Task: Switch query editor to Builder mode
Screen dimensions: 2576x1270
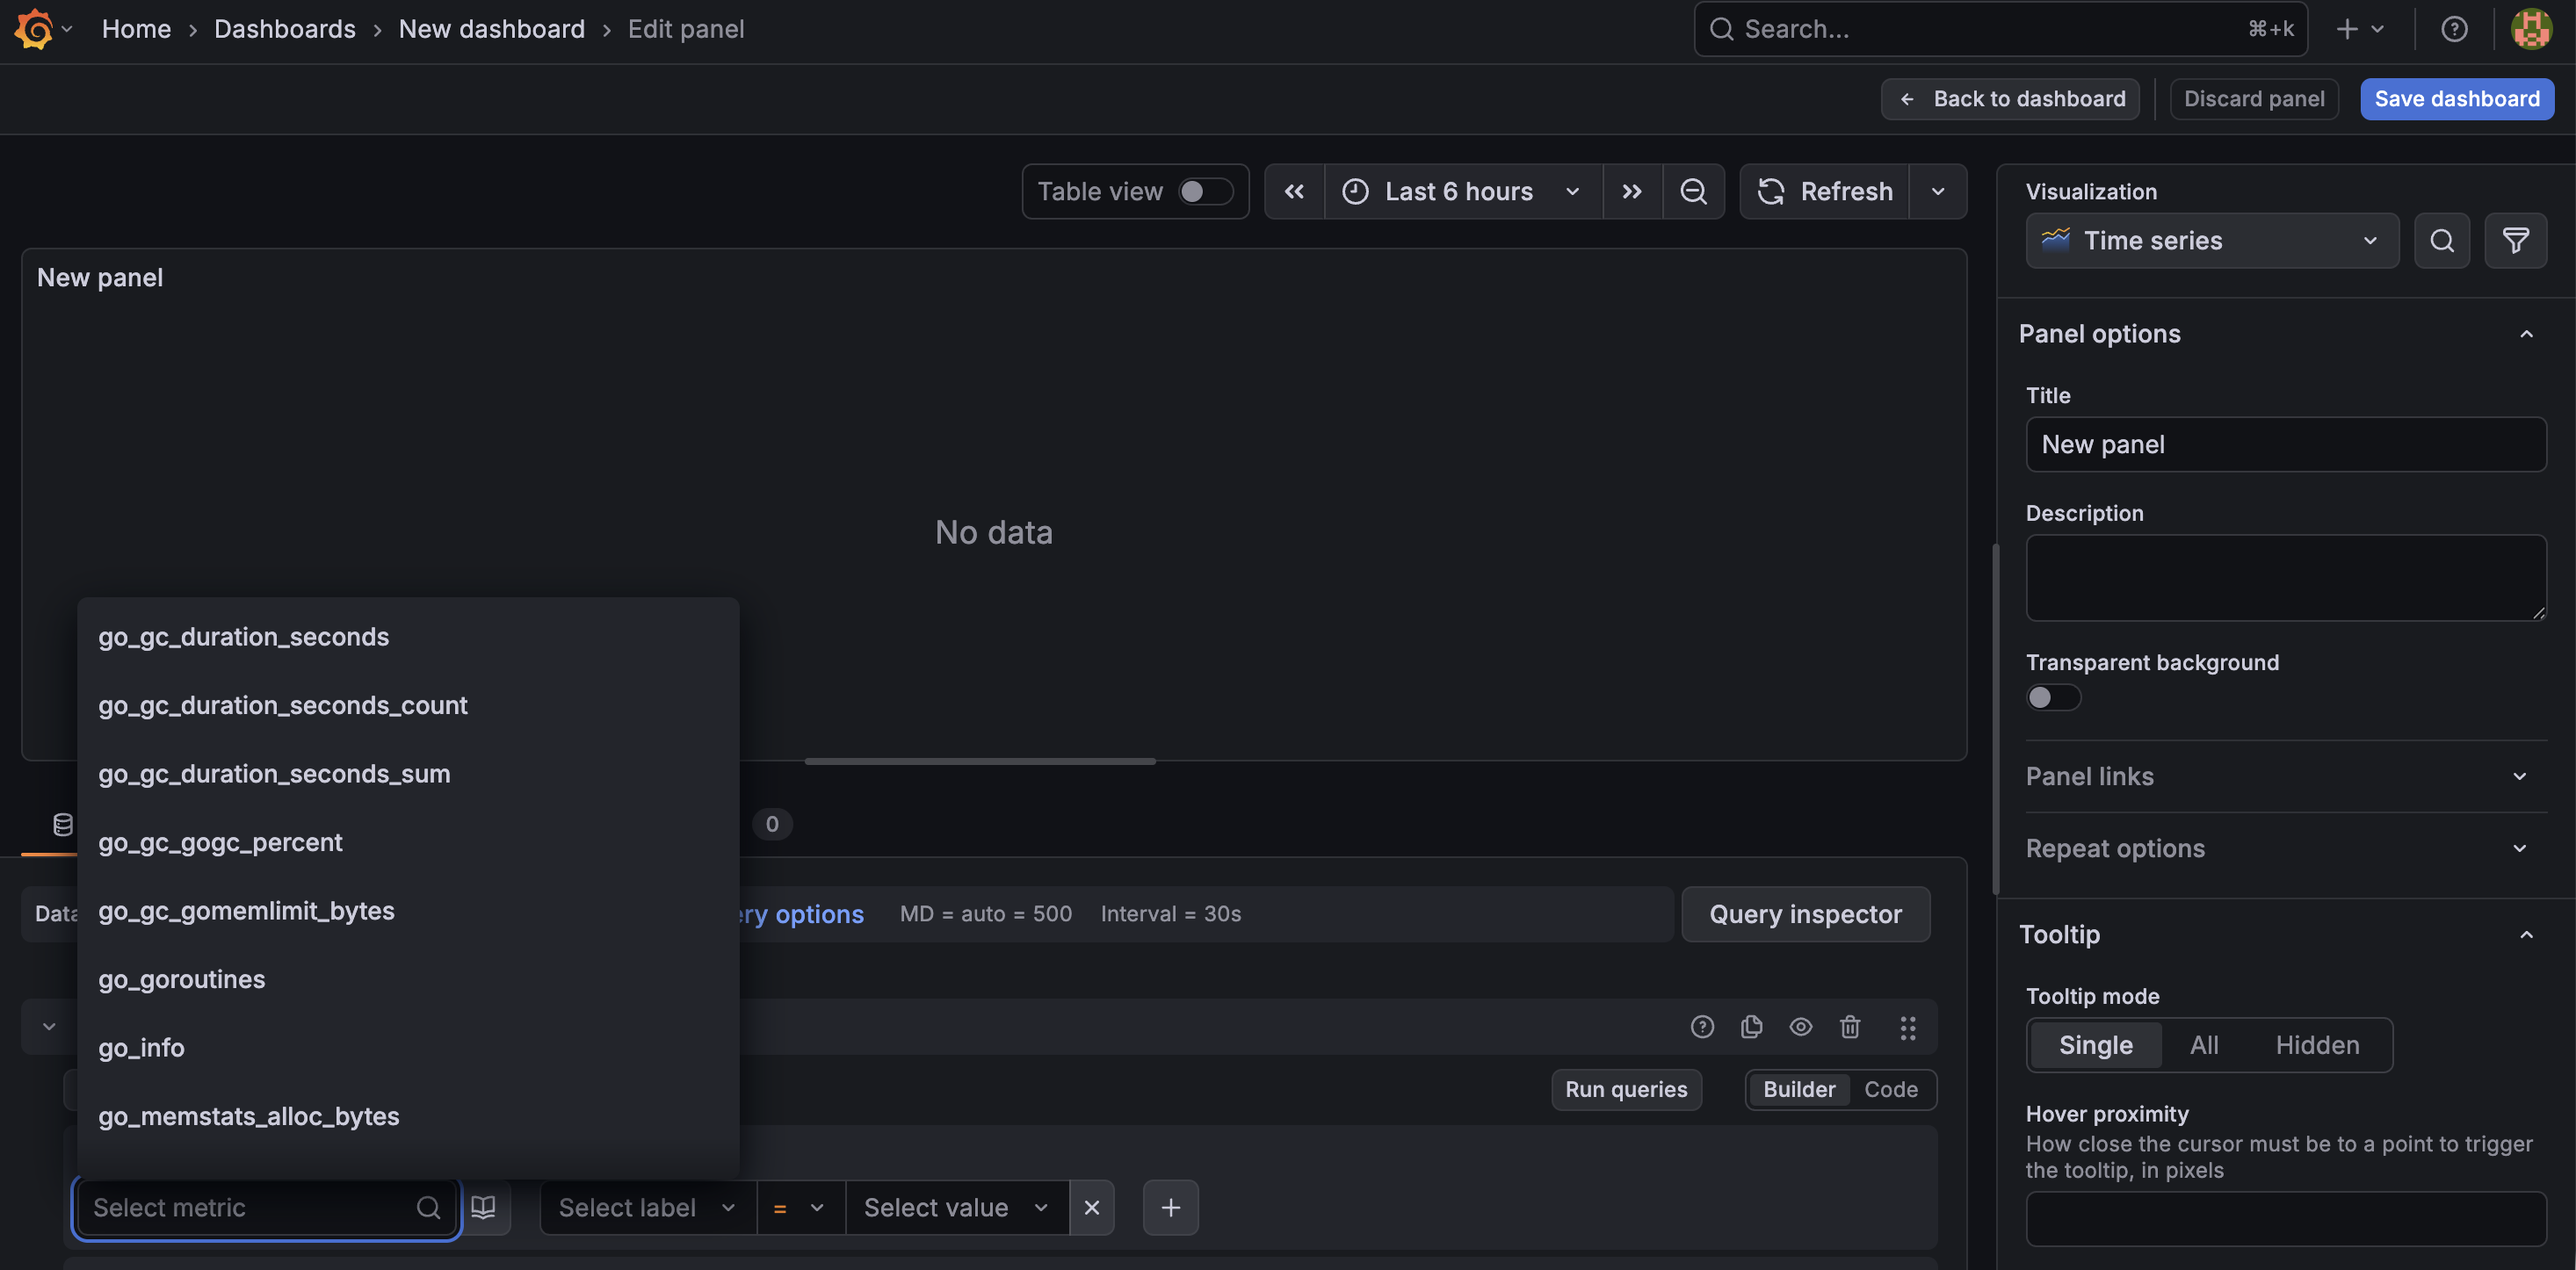Action: tap(1799, 1090)
